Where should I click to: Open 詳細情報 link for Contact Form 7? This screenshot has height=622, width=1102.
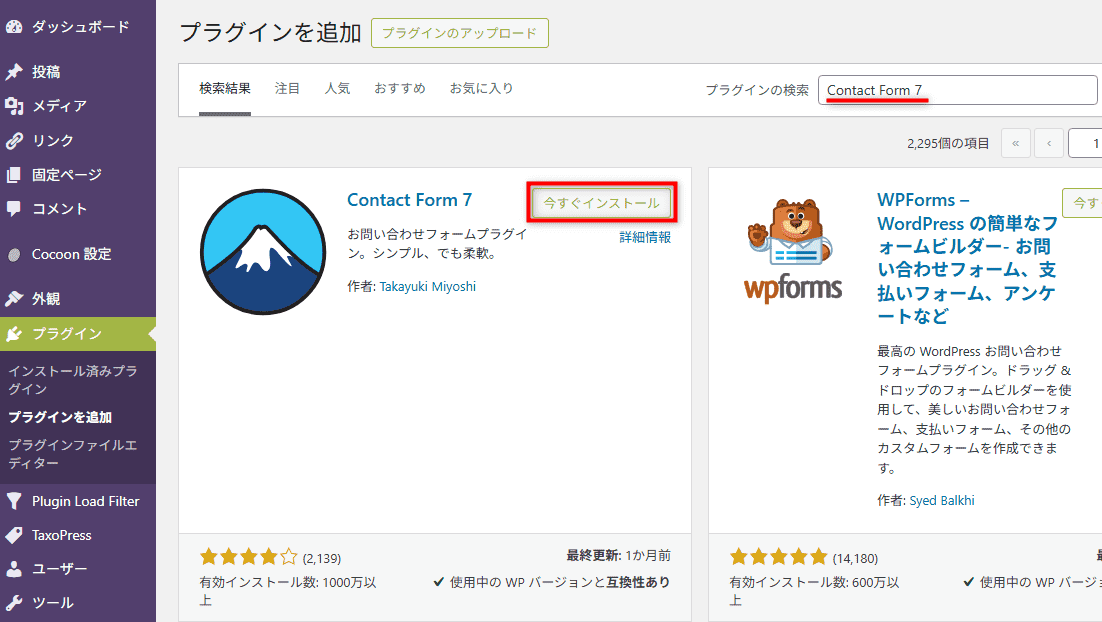645,238
